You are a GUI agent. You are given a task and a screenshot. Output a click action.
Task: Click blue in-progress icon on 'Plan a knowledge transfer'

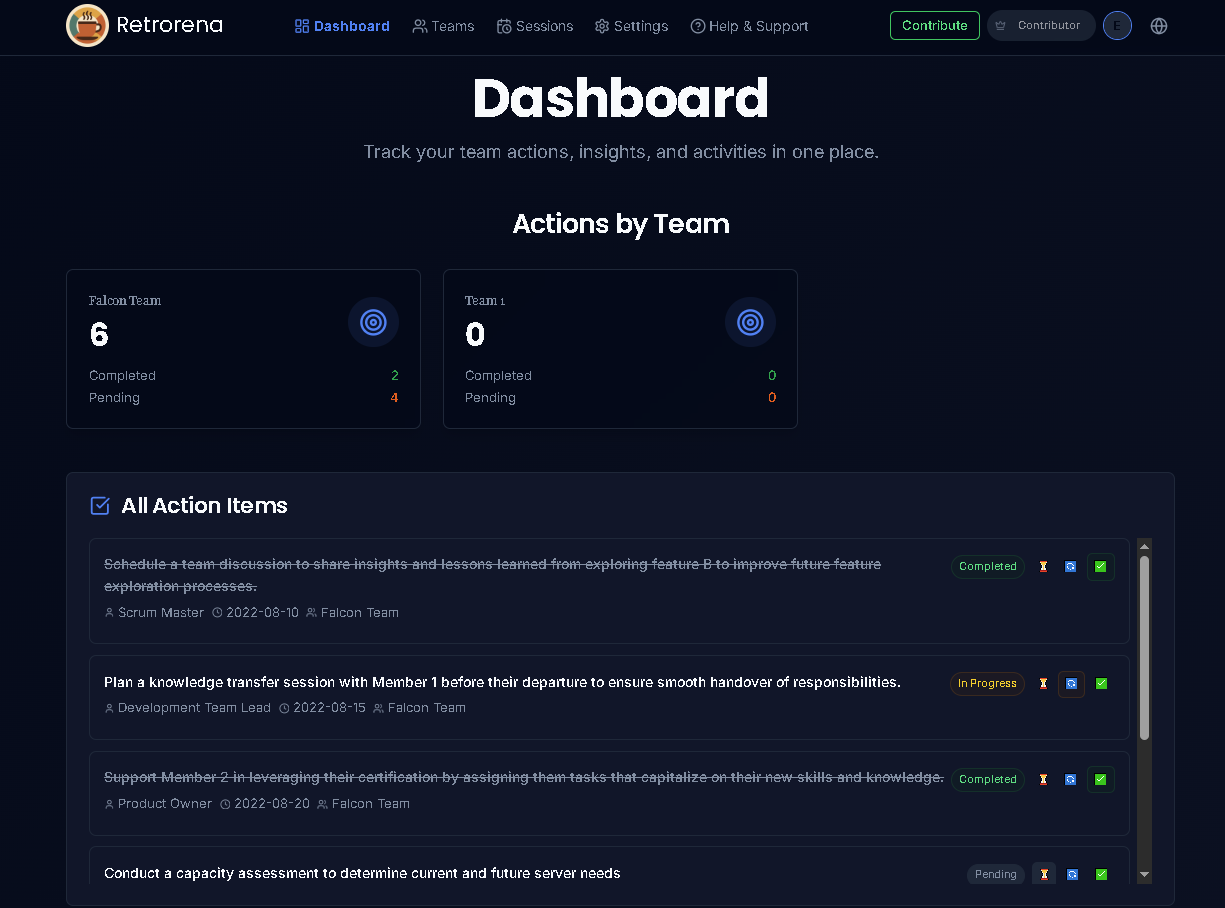click(x=1071, y=684)
